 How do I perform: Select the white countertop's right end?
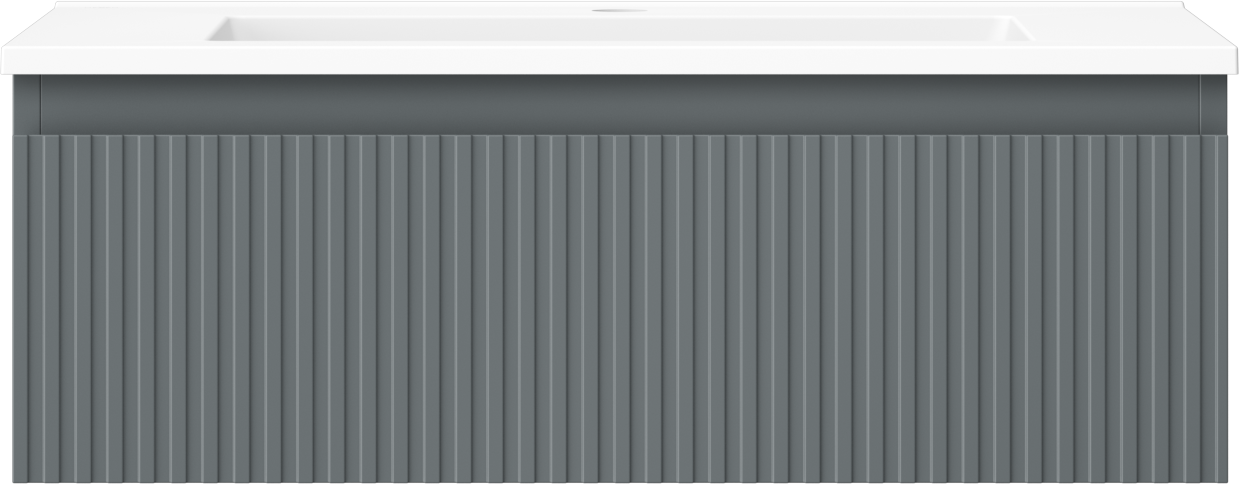1218,50
